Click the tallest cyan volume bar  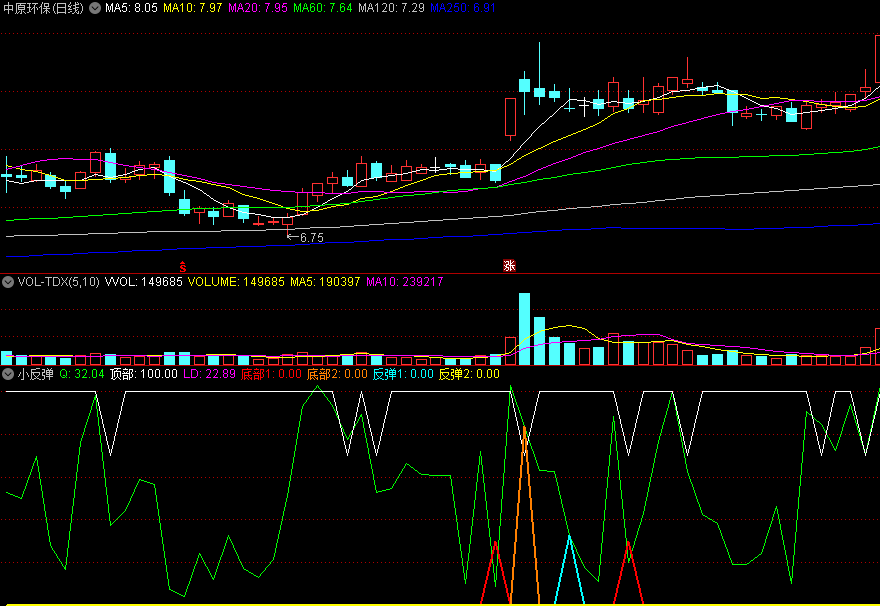point(524,329)
